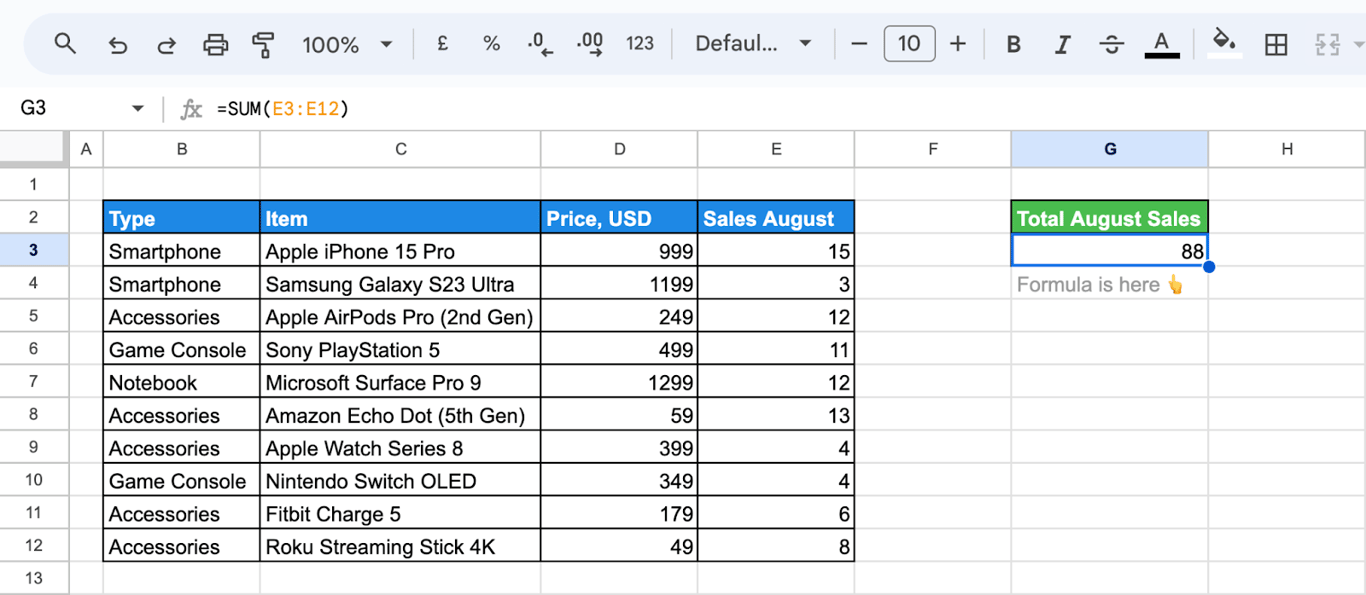1366x595 pixels.
Task: Select the price cell 1299
Action: click(x=619, y=382)
